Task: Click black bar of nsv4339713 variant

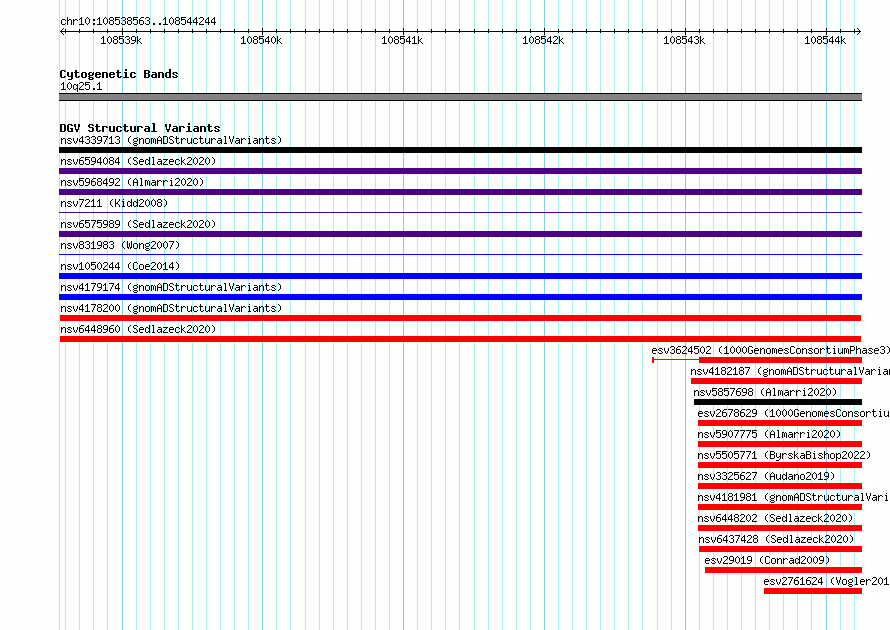Action: tap(460, 150)
